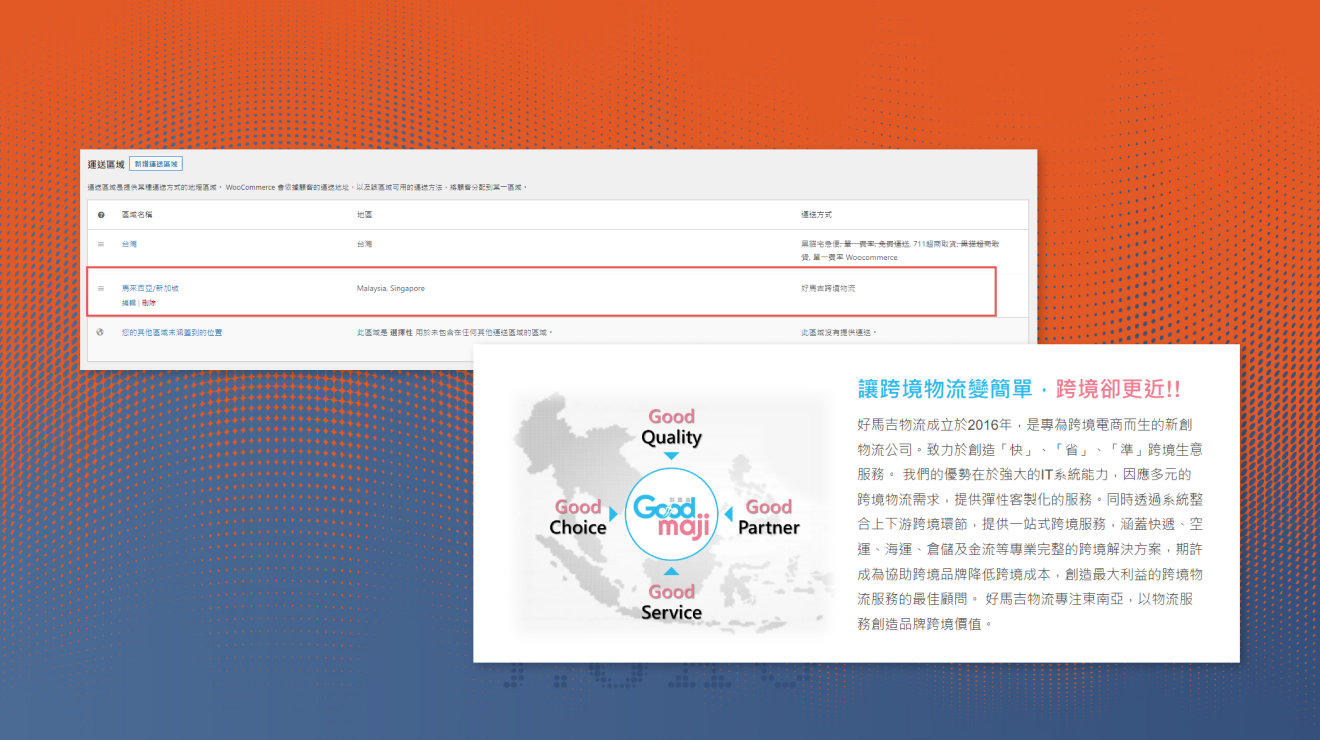
Task: Click 編輯 under 馬來西亞/新加坡
Action: pos(129,302)
